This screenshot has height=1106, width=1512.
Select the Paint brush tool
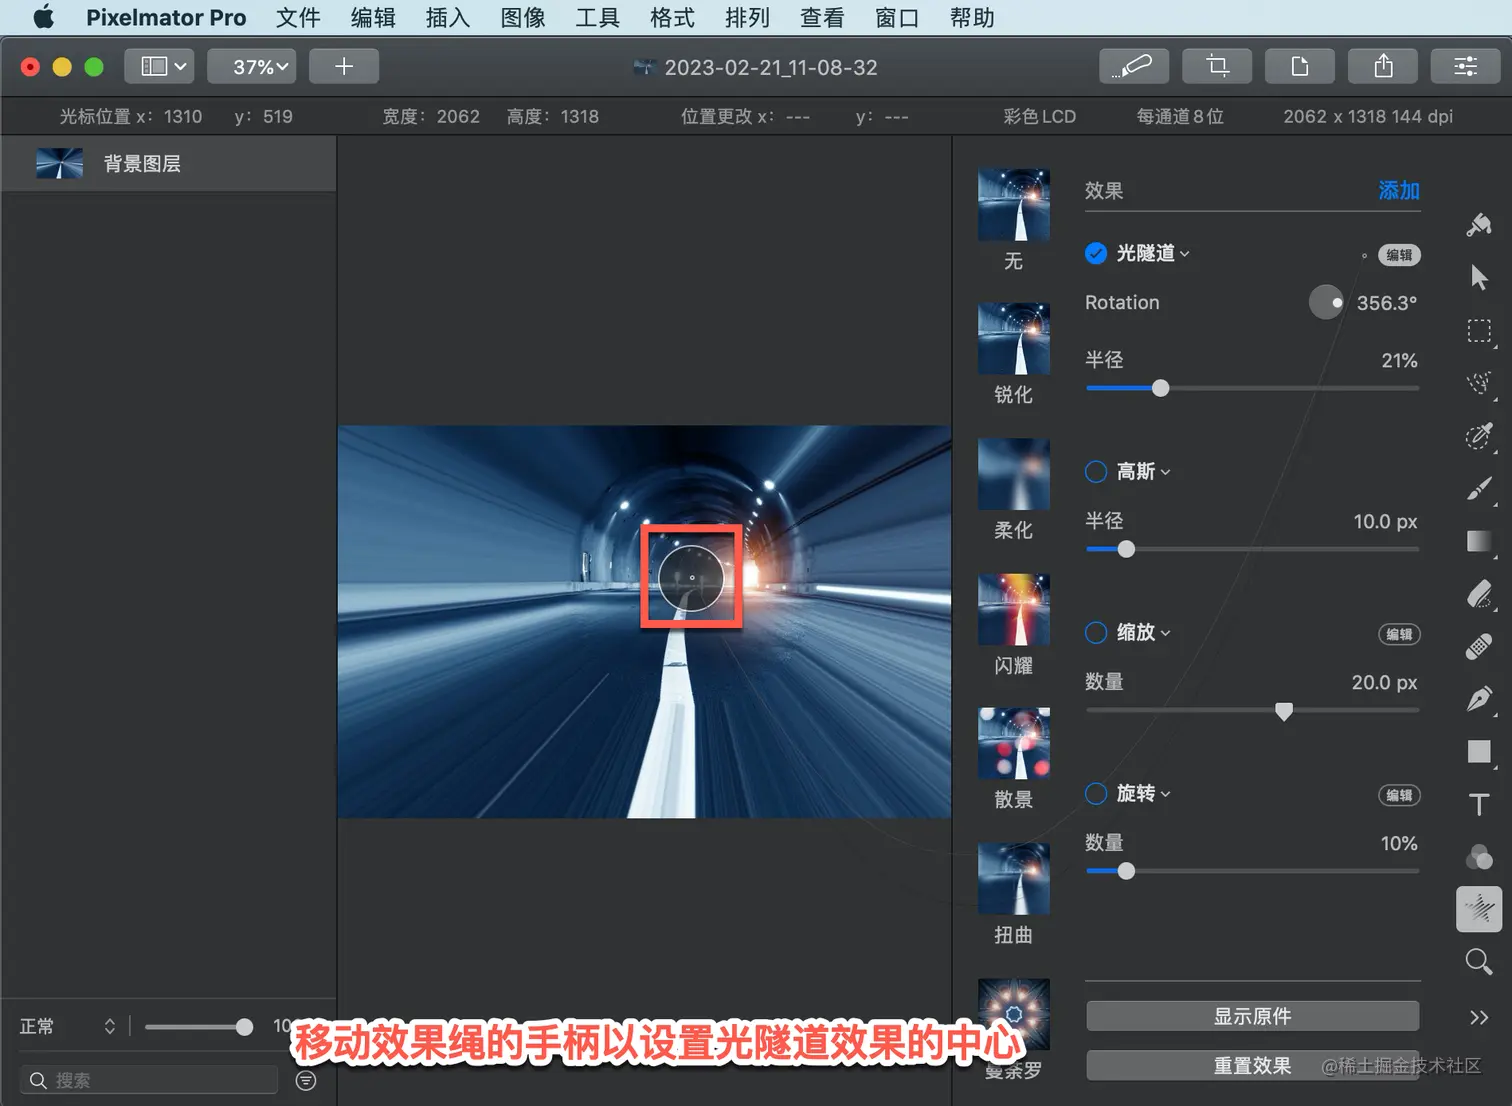click(x=1479, y=489)
